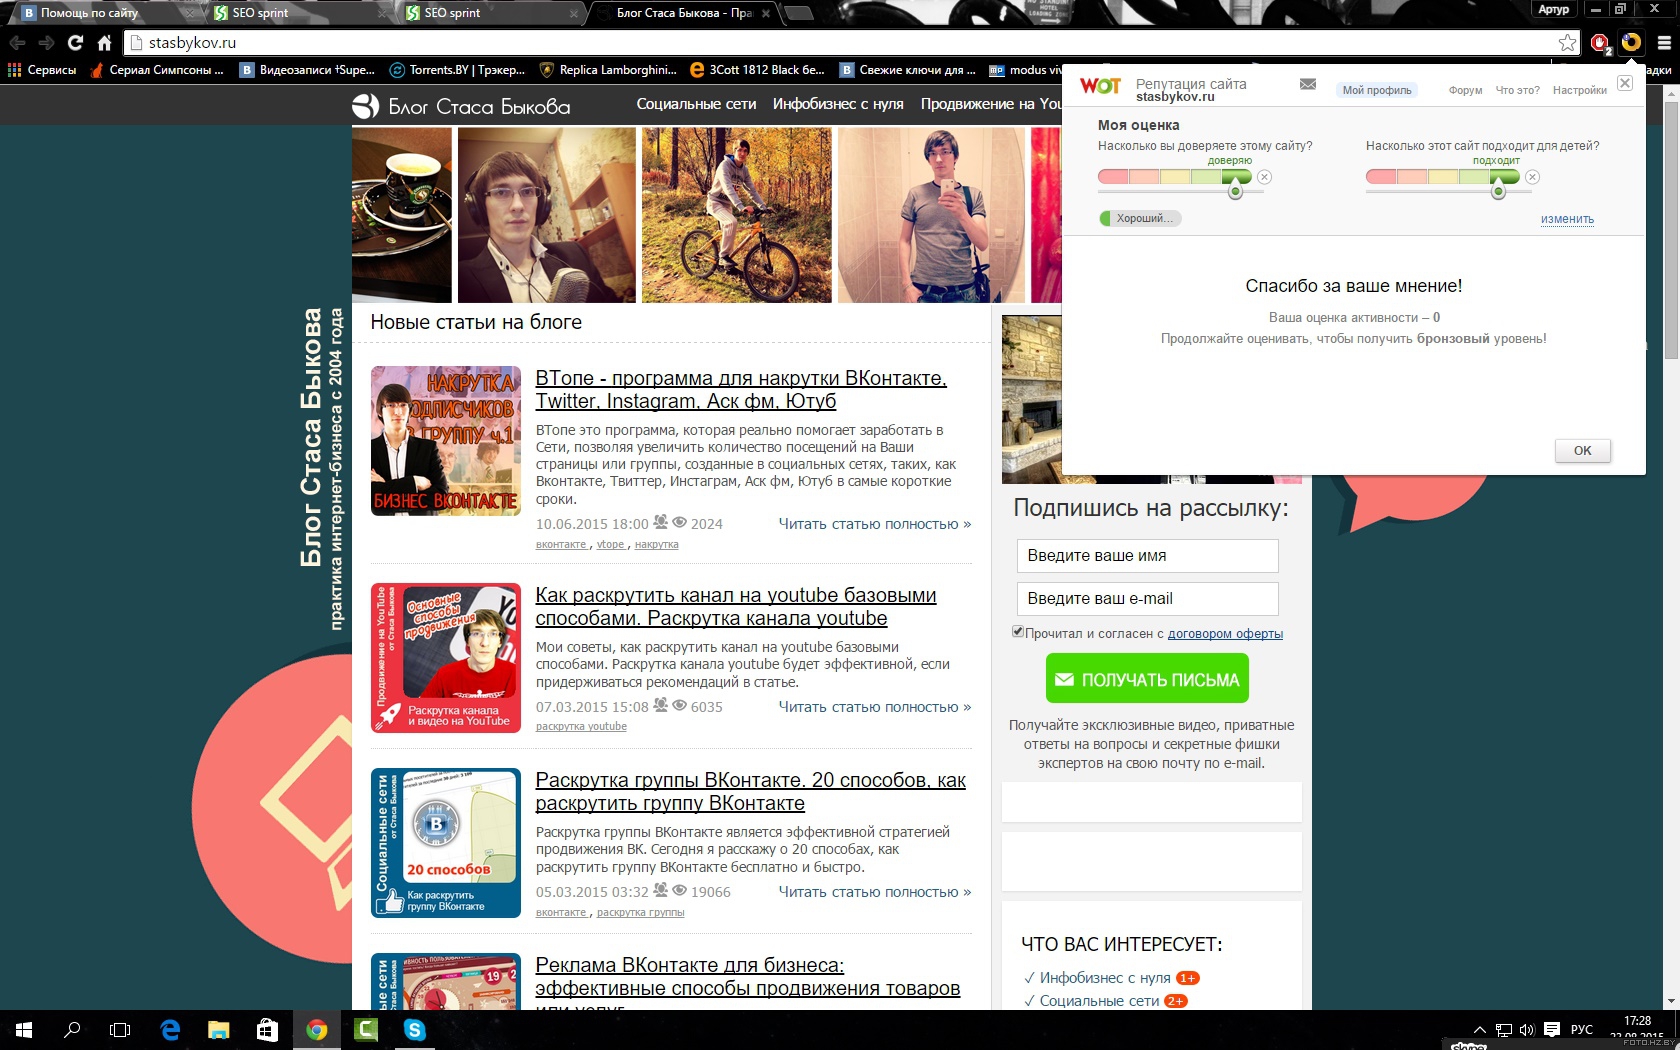Image resolution: width=1680 pixels, height=1050 pixels.
Task: Open the red shield extension icon
Action: (1600, 43)
